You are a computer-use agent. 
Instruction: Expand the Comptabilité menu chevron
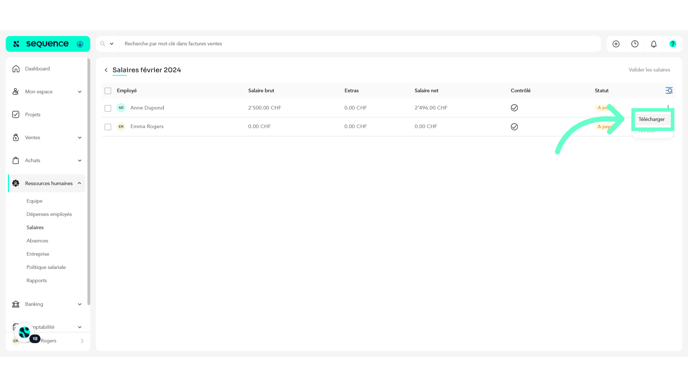pyautogui.click(x=79, y=327)
